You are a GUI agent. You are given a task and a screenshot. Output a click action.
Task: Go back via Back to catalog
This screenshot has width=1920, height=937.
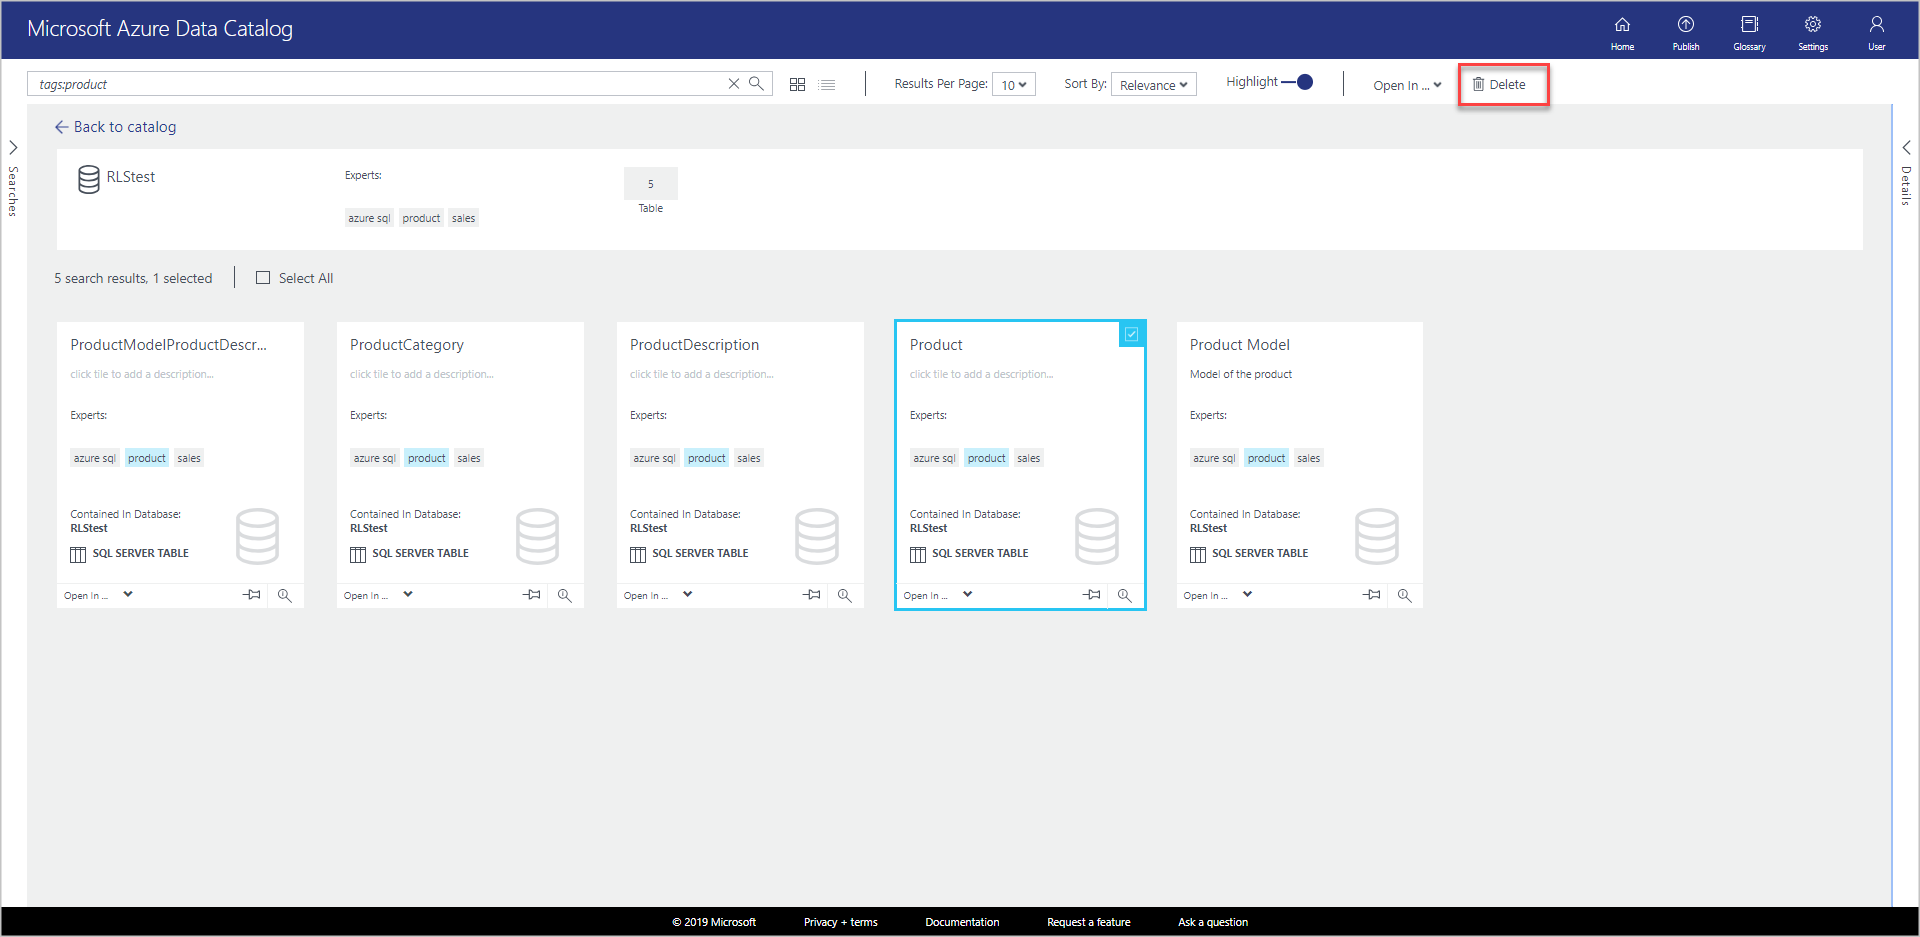[x=115, y=127]
